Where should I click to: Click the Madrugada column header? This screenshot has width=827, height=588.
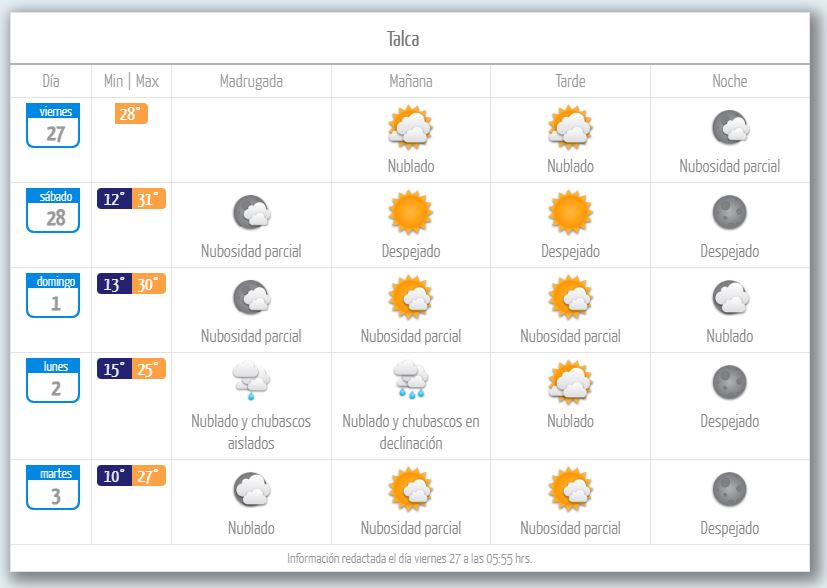tap(251, 81)
